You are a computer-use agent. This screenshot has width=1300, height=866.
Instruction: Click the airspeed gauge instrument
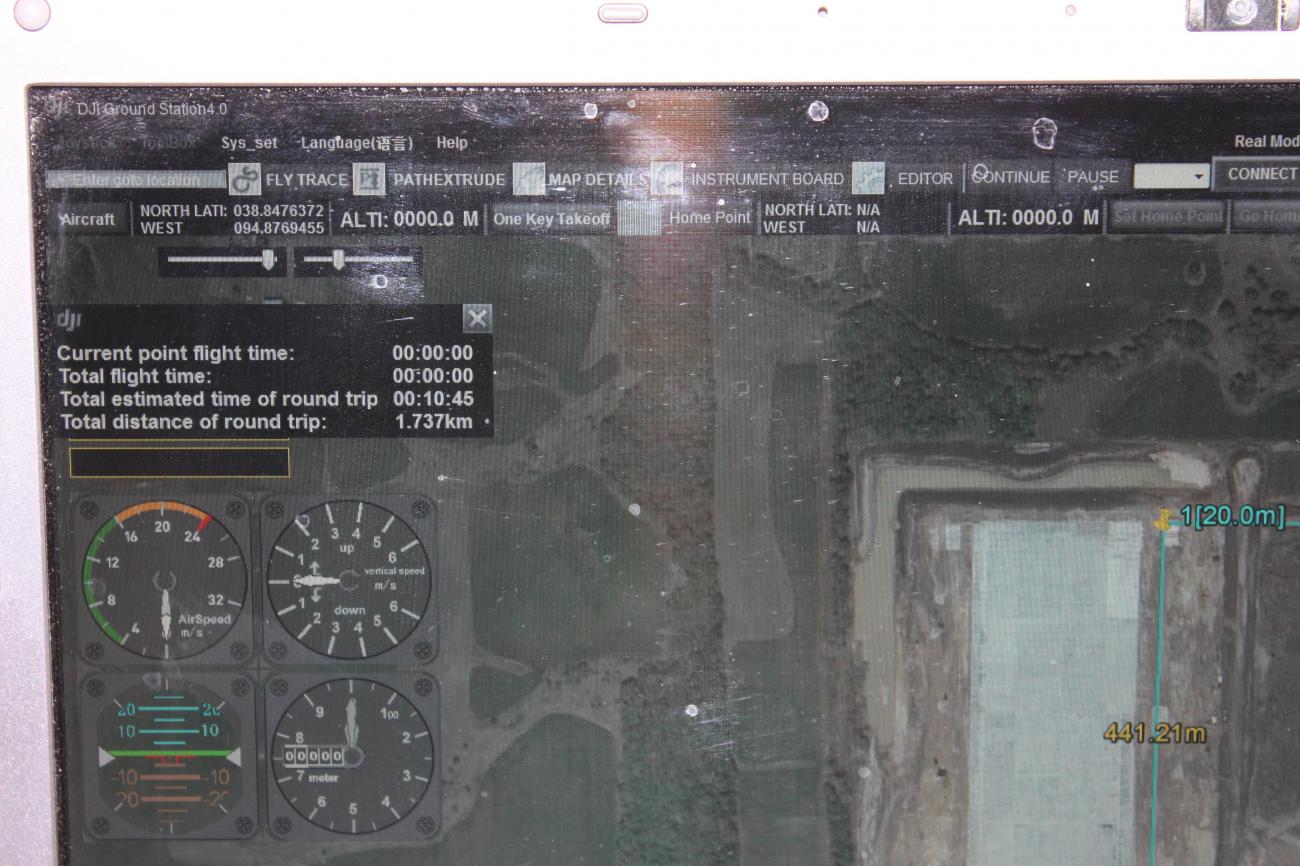[x=165, y=579]
